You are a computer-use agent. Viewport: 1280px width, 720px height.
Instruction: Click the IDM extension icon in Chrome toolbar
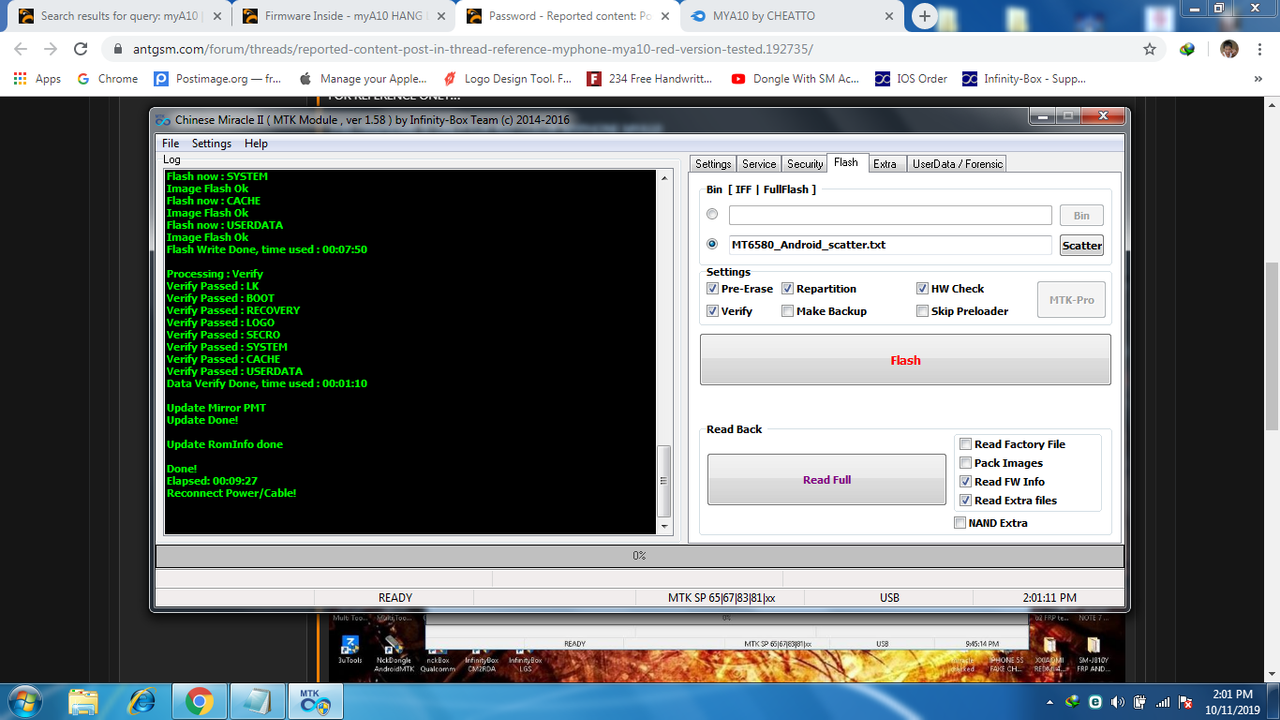[x=1187, y=49]
